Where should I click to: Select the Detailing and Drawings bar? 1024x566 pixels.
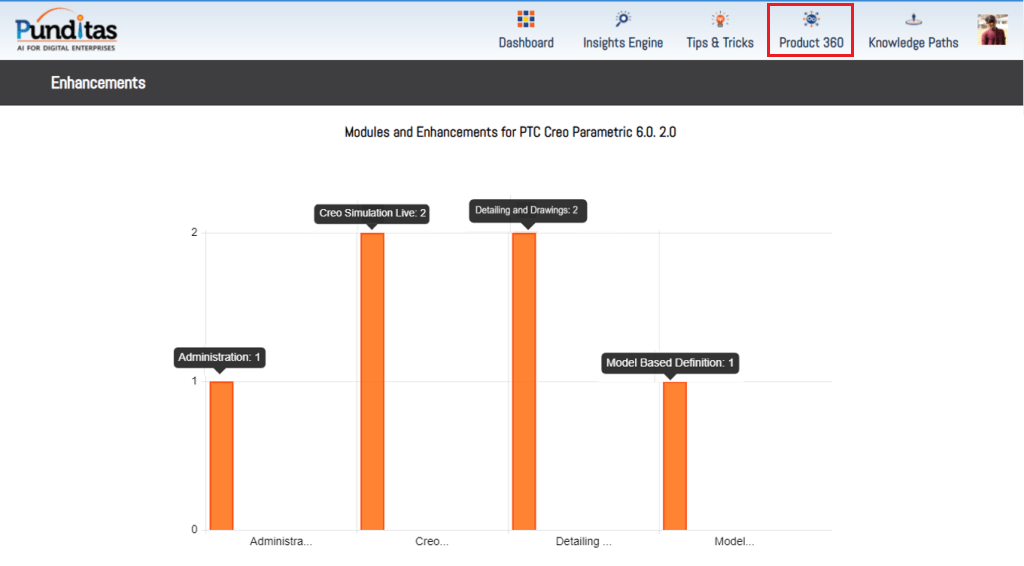pyautogui.click(x=524, y=381)
